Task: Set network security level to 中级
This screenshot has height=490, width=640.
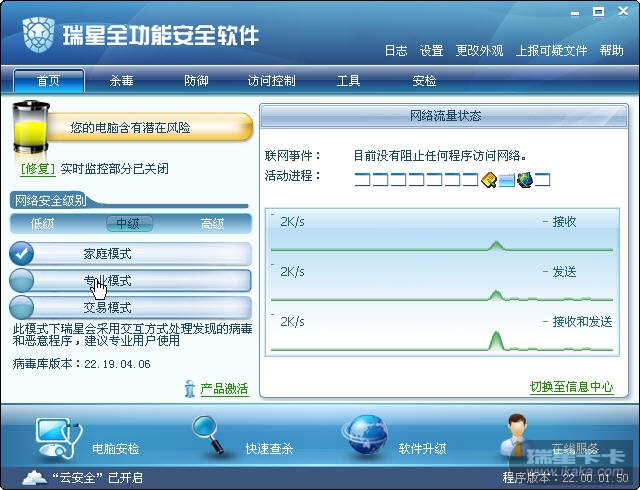Action: 129,224
